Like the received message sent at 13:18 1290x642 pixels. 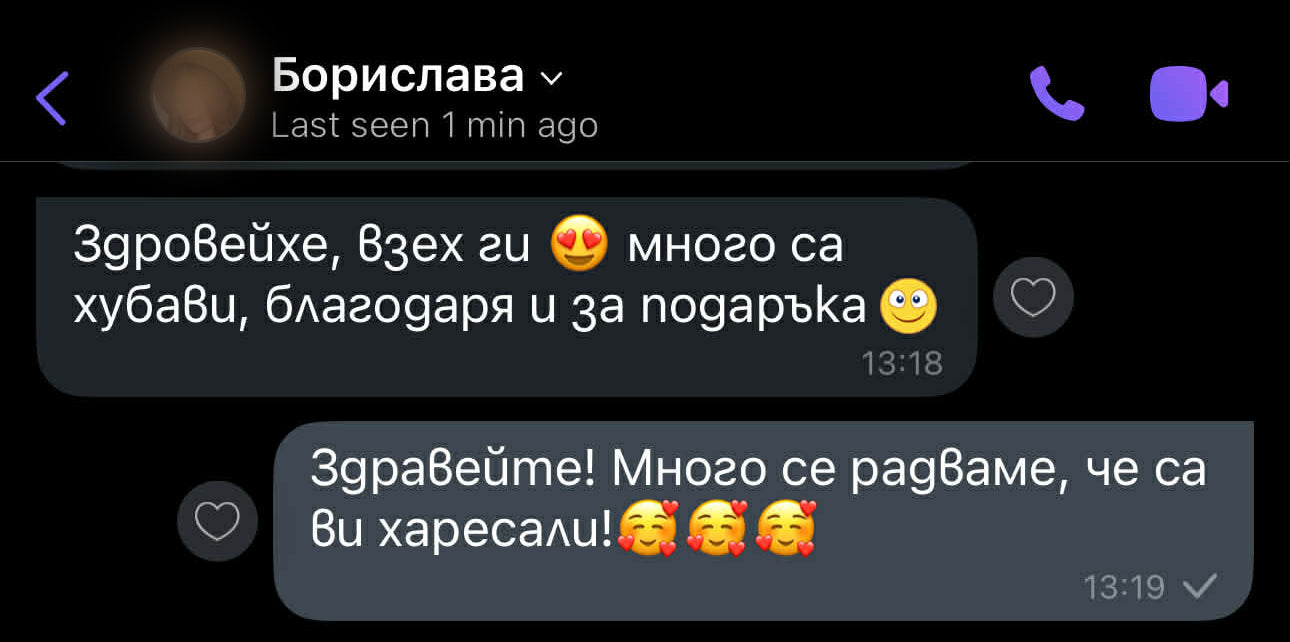(x=1033, y=298)
